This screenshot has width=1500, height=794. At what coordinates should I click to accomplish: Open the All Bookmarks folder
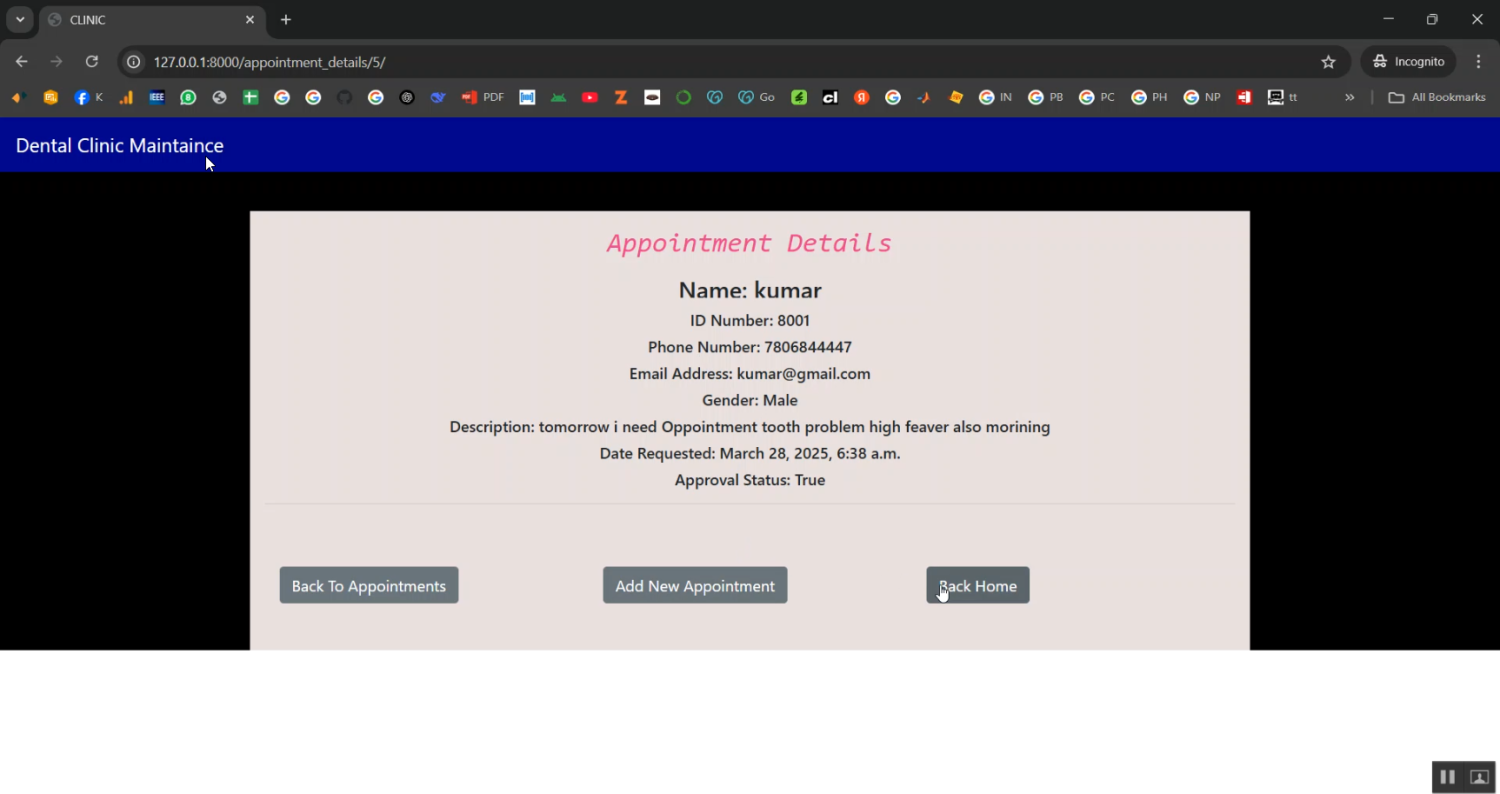point(1437,97)
